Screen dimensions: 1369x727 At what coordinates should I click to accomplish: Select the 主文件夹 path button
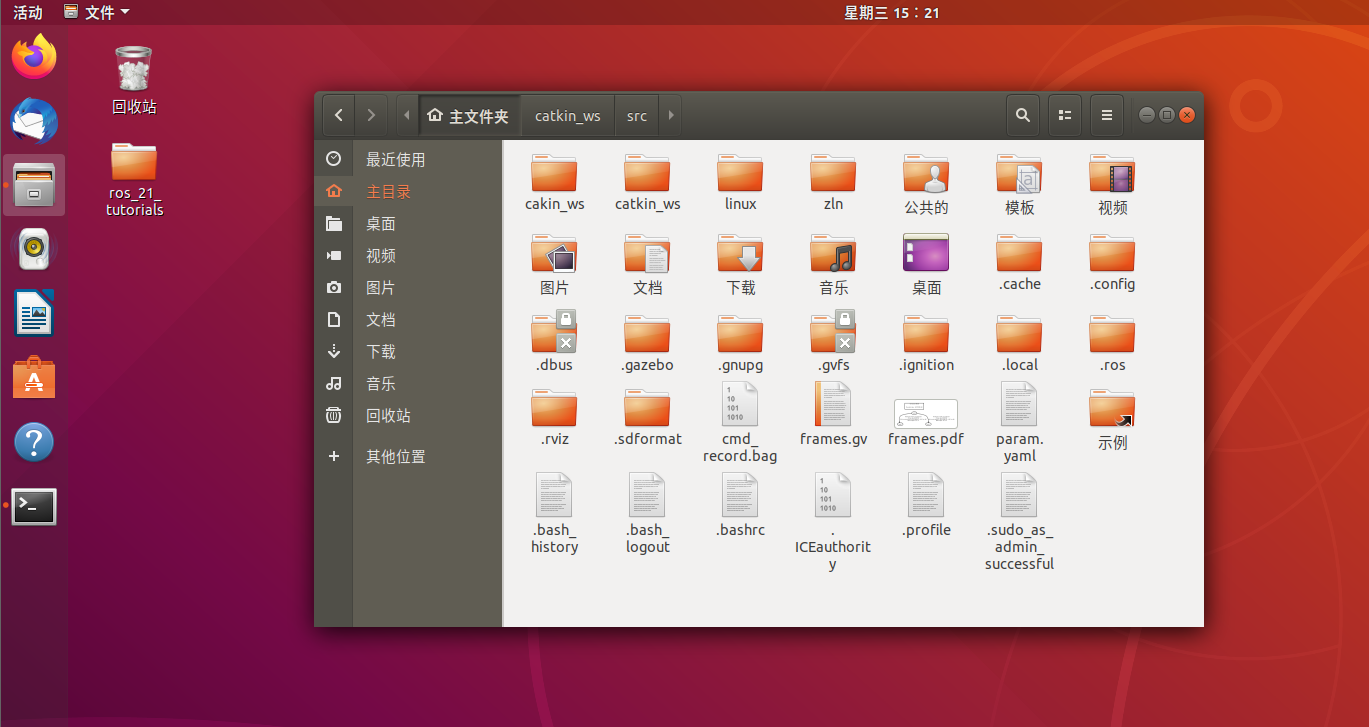(x=468, y=116)
